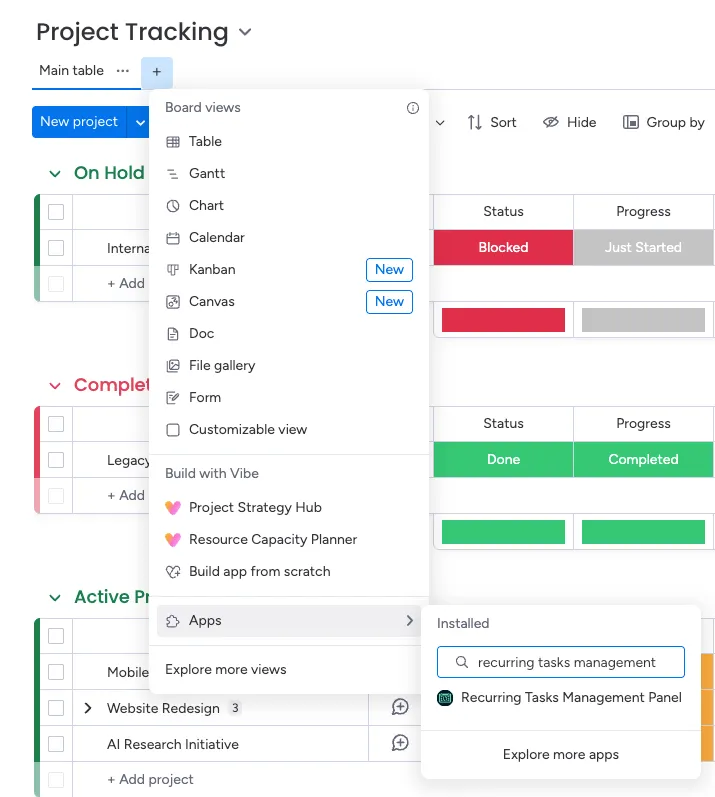This screenshot has height=797, width=715.
Task: Click the Recurring Tasks Management Panel app icon
Action: coord(445,698)
